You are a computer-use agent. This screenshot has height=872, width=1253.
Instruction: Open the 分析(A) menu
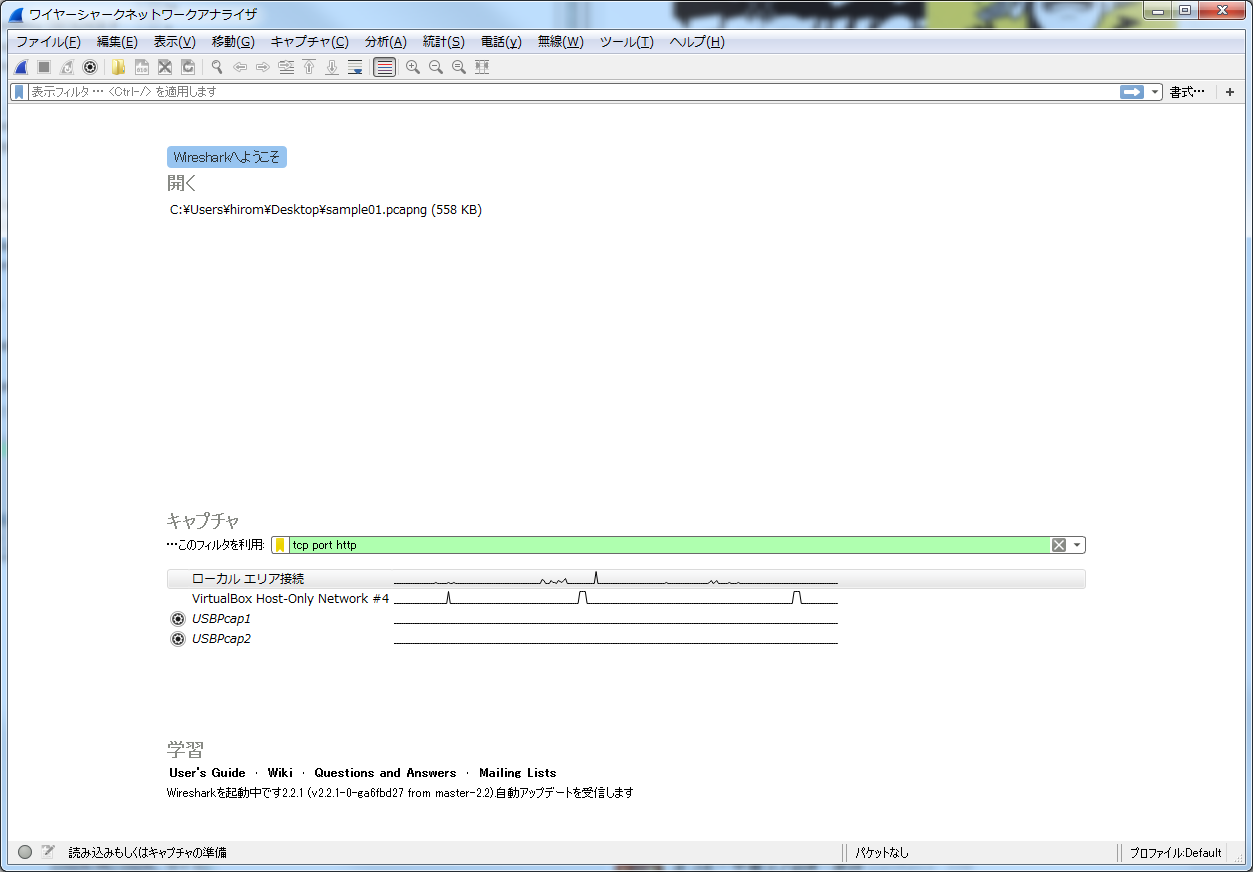[385, 42]
